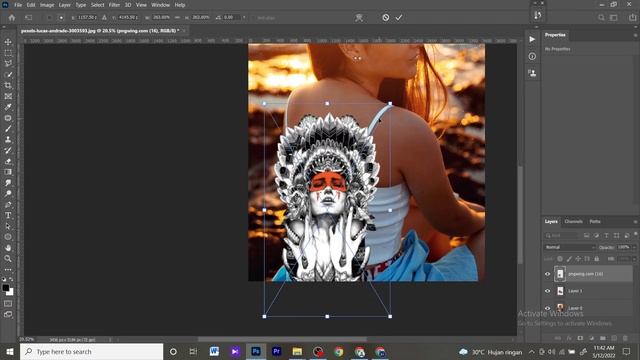Open the Fill value dropdown
The image size is (640, 360).
point(634,259)
